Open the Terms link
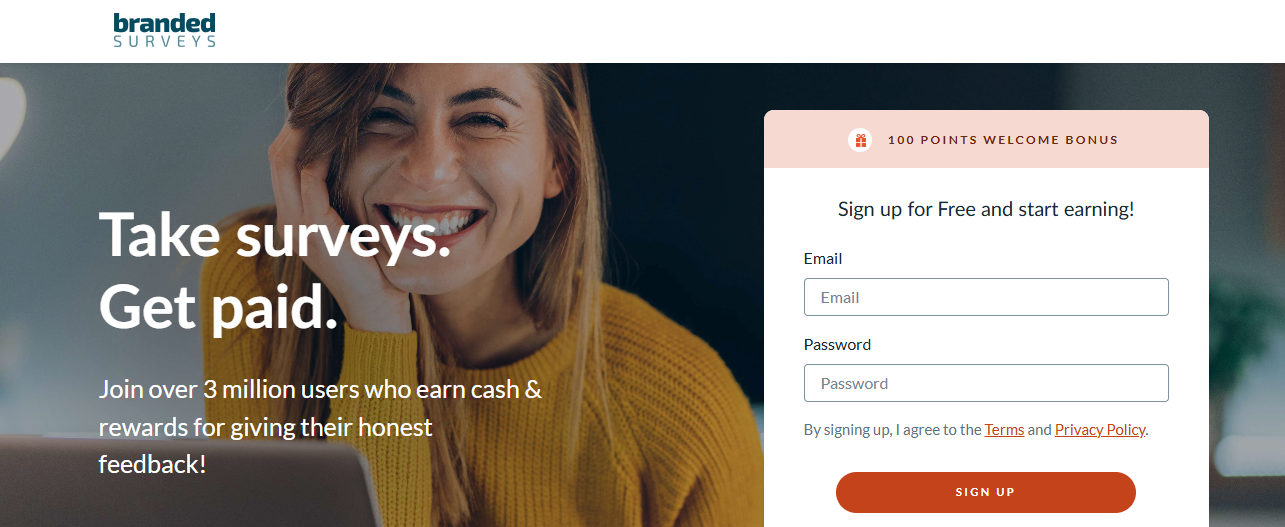 (x=1004, y=429)
